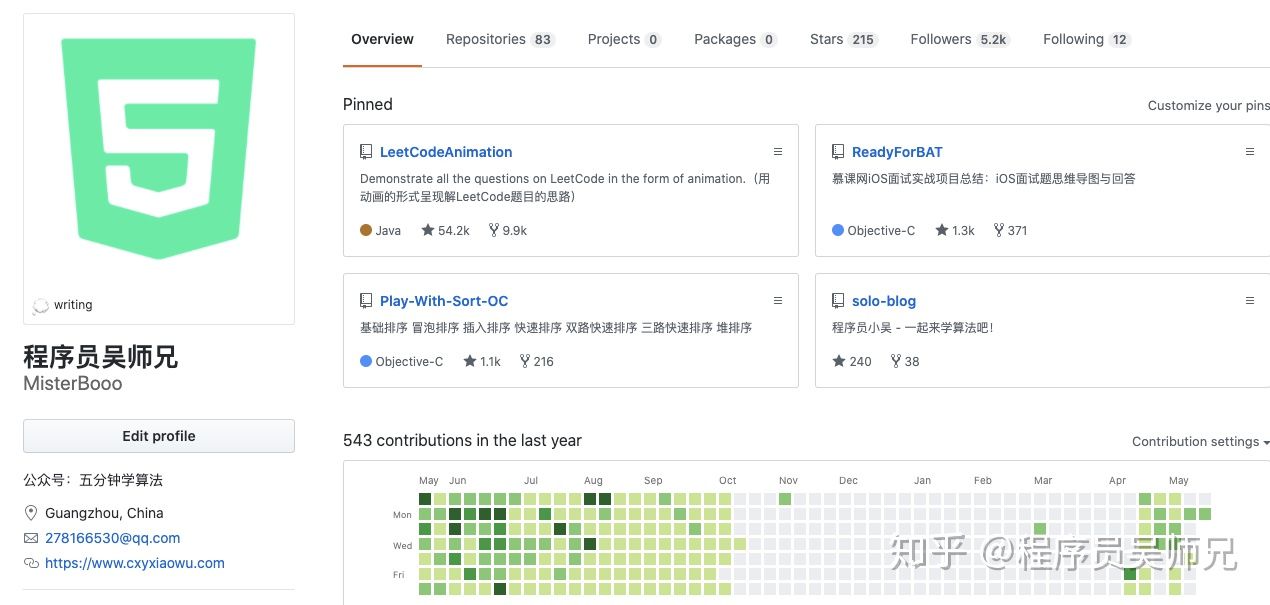Click the writing status emoji on the avatar
The height and width of the screenshot is (605, 1270).
click(41, 305)
